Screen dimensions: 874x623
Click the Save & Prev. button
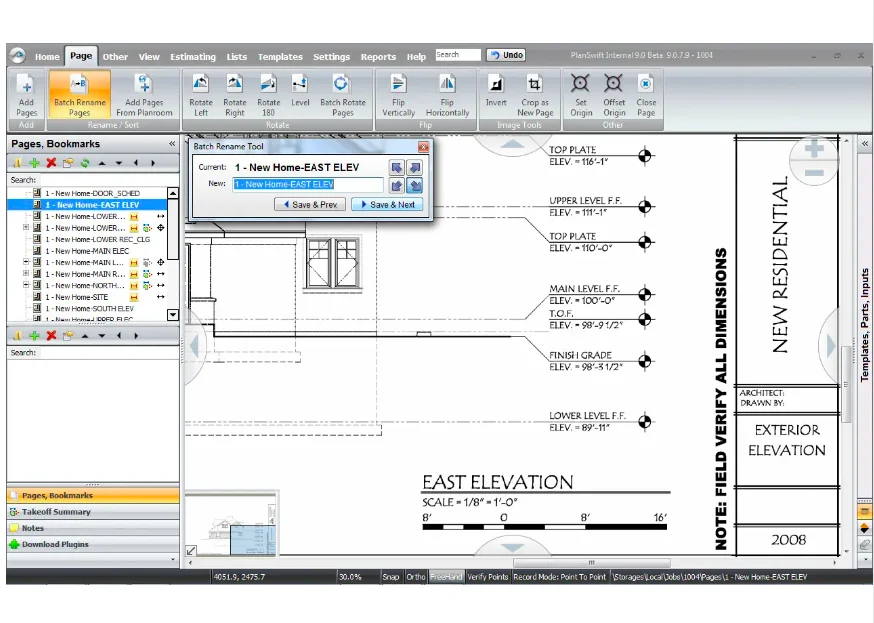point(310,204)
